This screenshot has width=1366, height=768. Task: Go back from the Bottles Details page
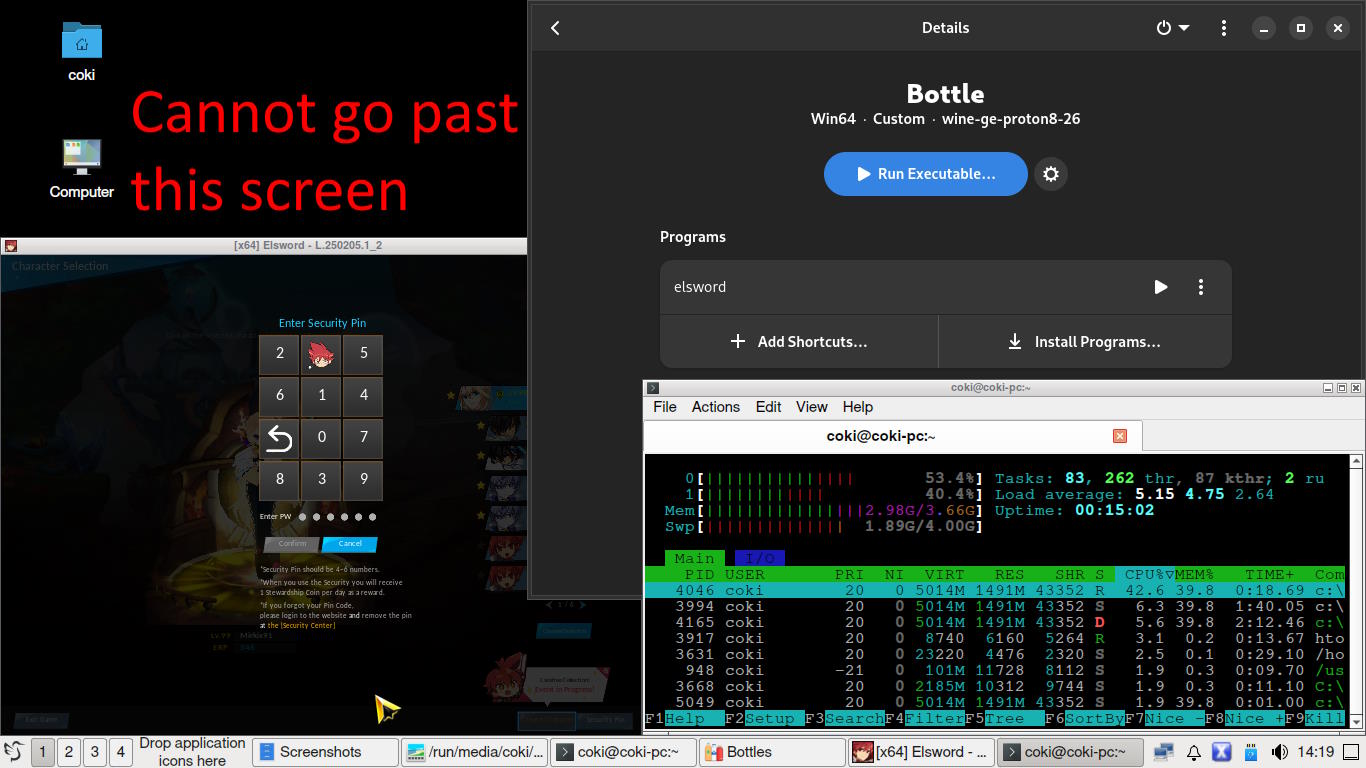point(555,28)
